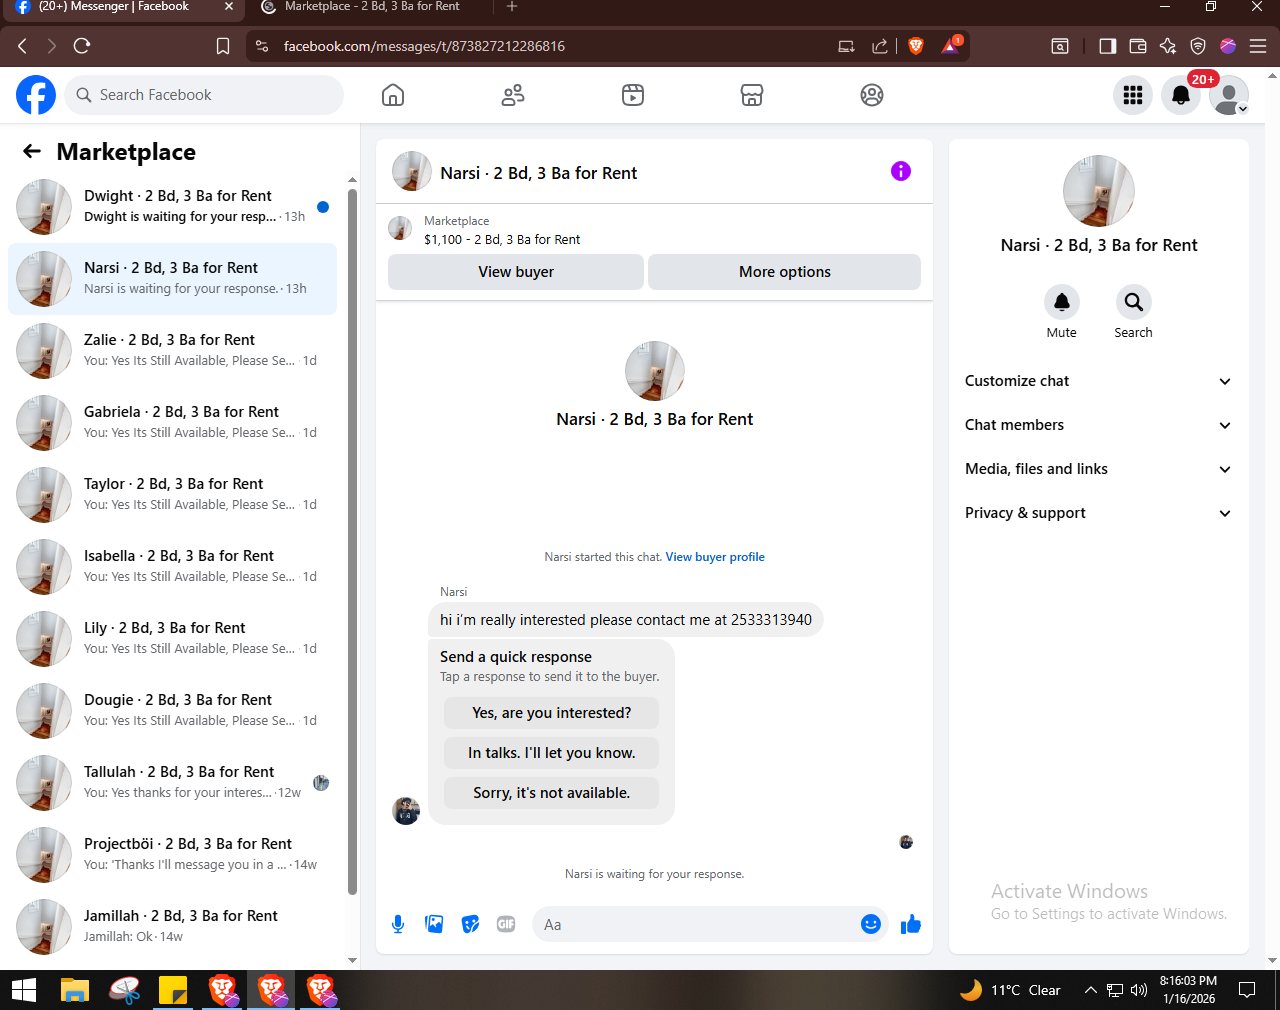Open the Friends icon in top navigation
The width and height of the screenshot is (1280, 1010).
(513, 95)
